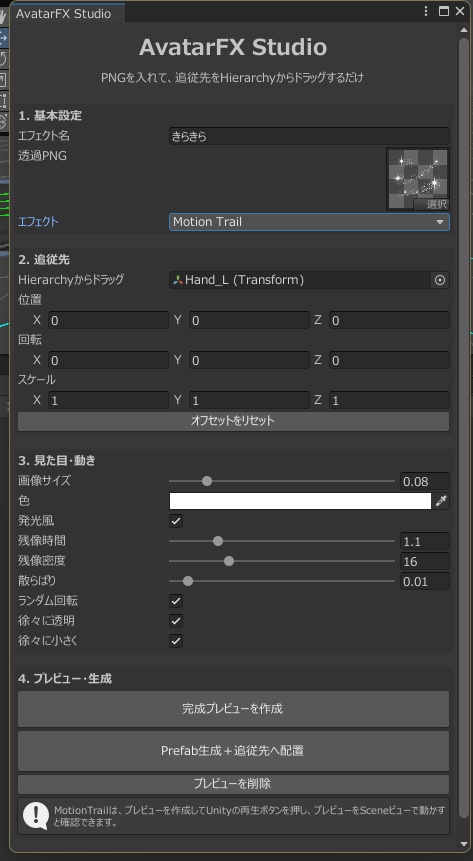Click the sparkle PNG texture thumbnail

point(418,179)
